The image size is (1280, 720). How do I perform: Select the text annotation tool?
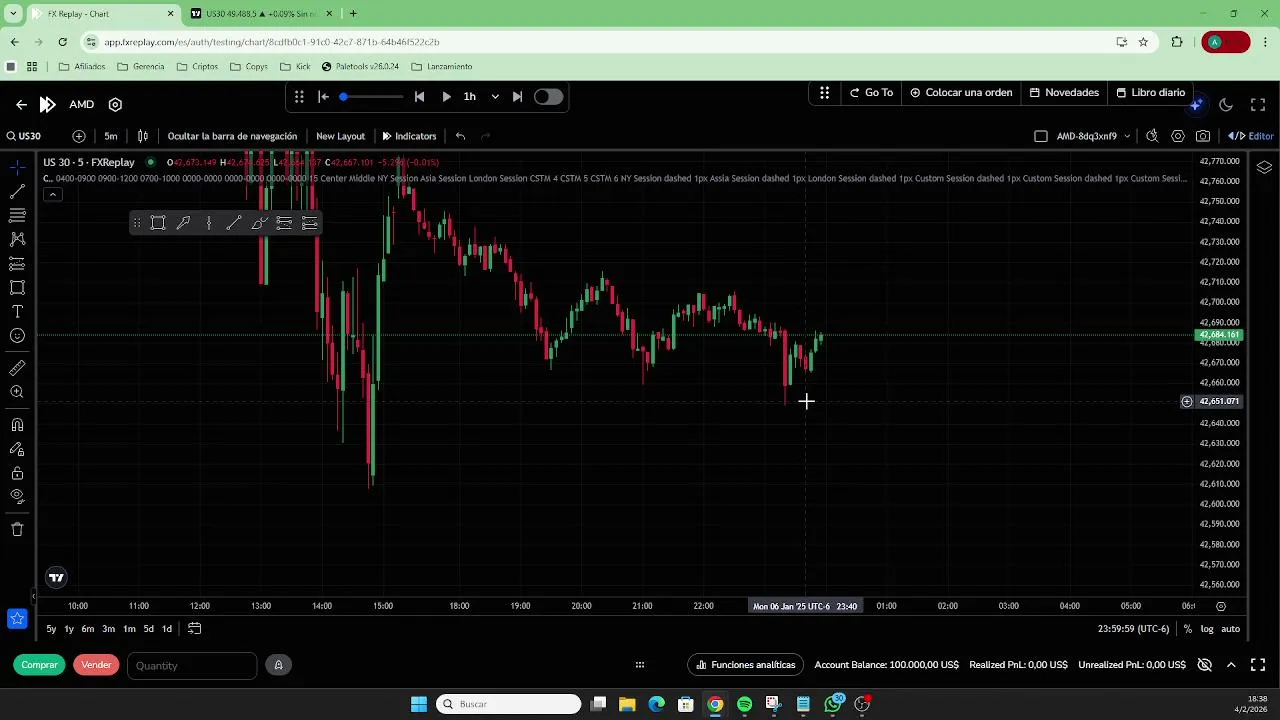tap(17, 312)
